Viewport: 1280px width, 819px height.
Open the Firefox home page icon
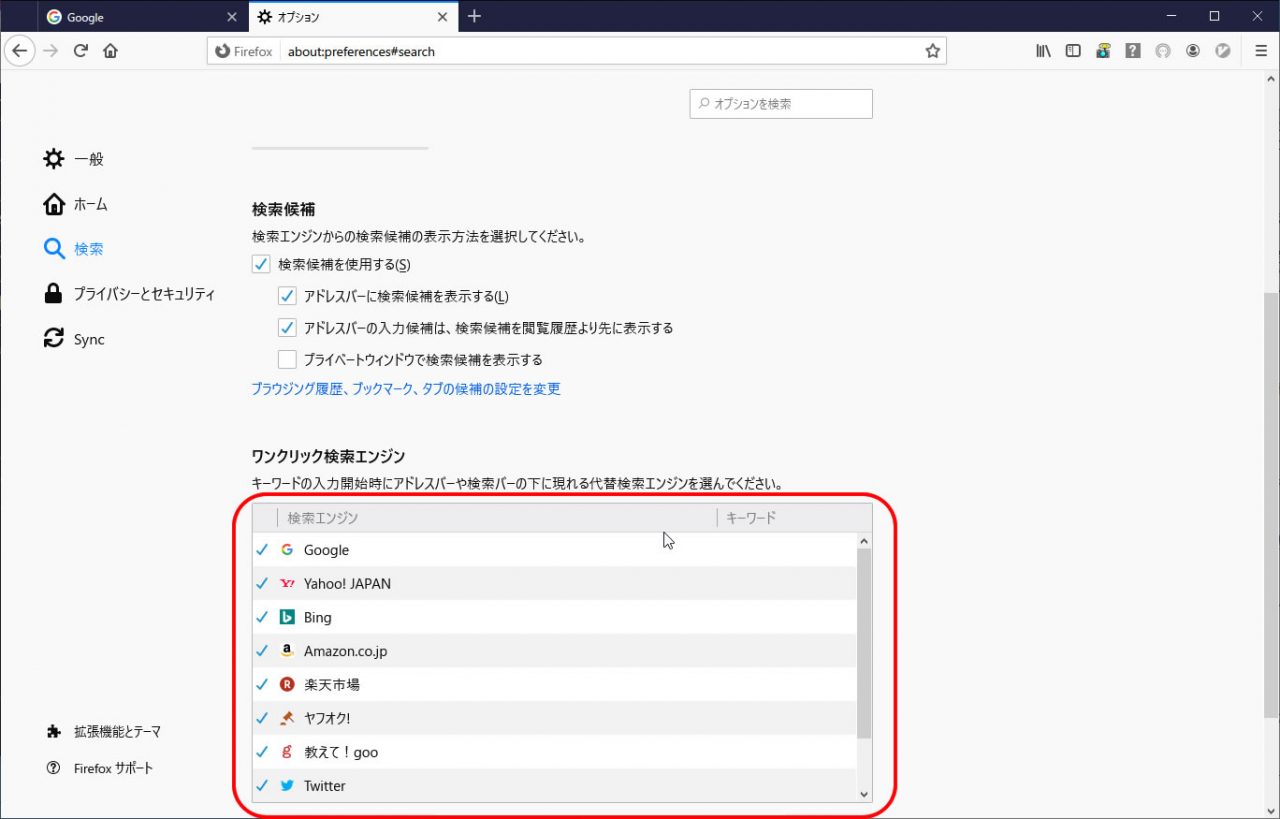pos(111,51)
